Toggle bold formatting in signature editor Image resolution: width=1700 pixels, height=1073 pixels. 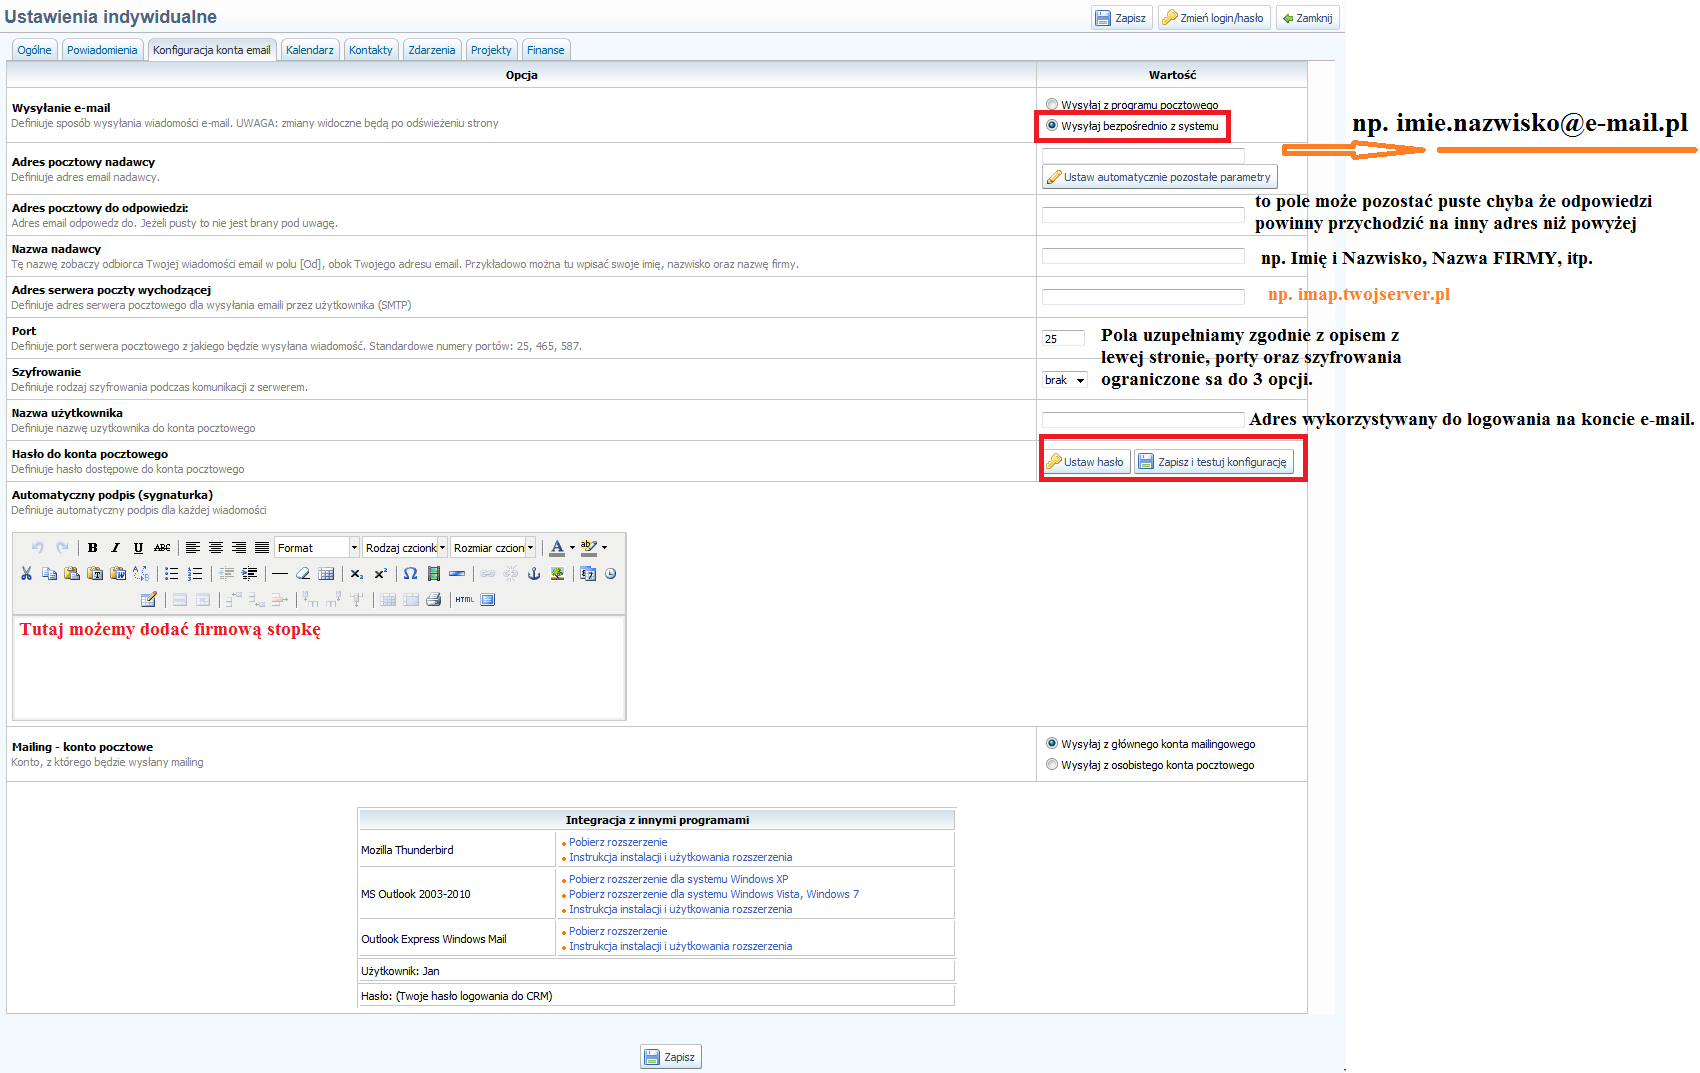click(x=92, y=548)
